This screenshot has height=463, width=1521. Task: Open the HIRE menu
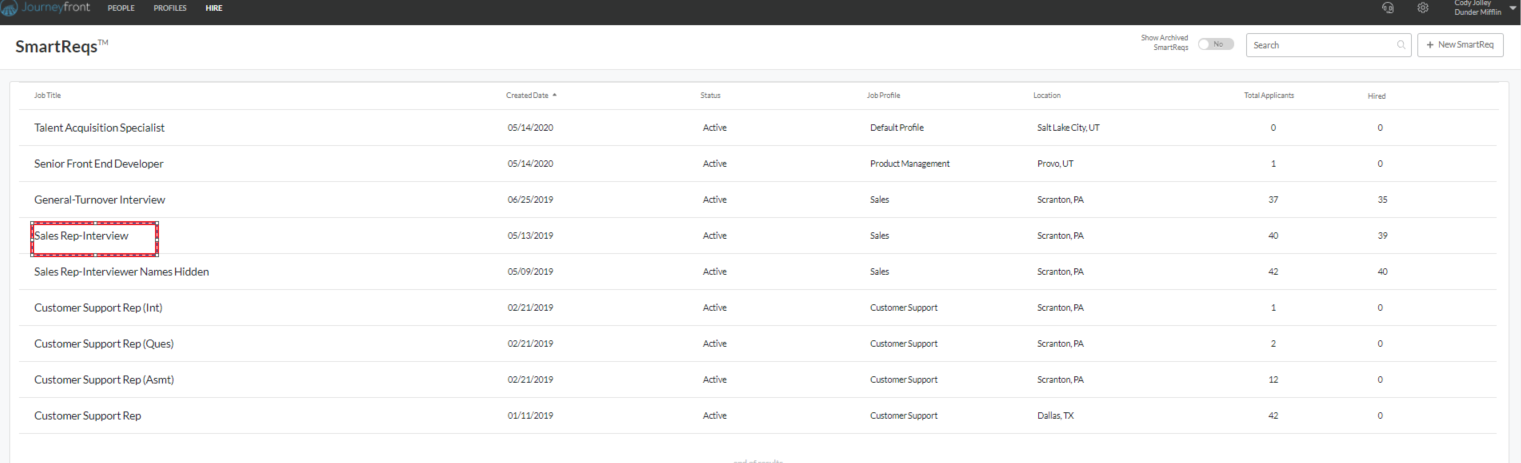click(214, 8)
